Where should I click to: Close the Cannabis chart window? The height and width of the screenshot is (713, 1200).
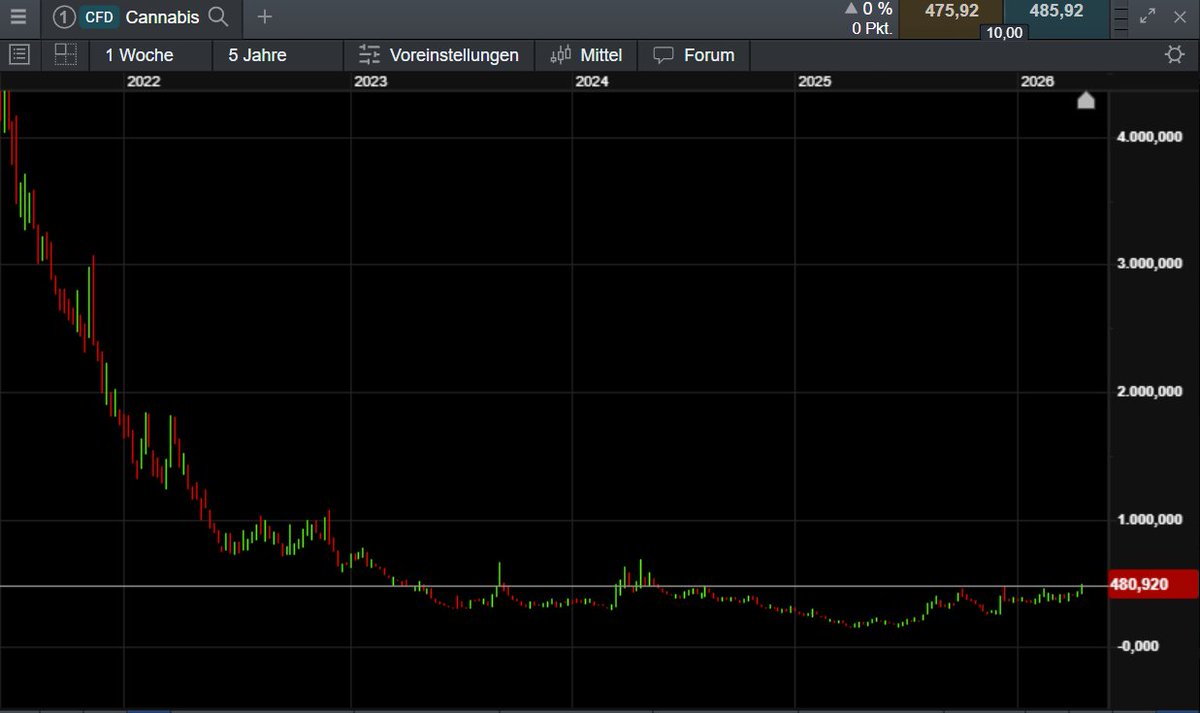click(1179, 16)
